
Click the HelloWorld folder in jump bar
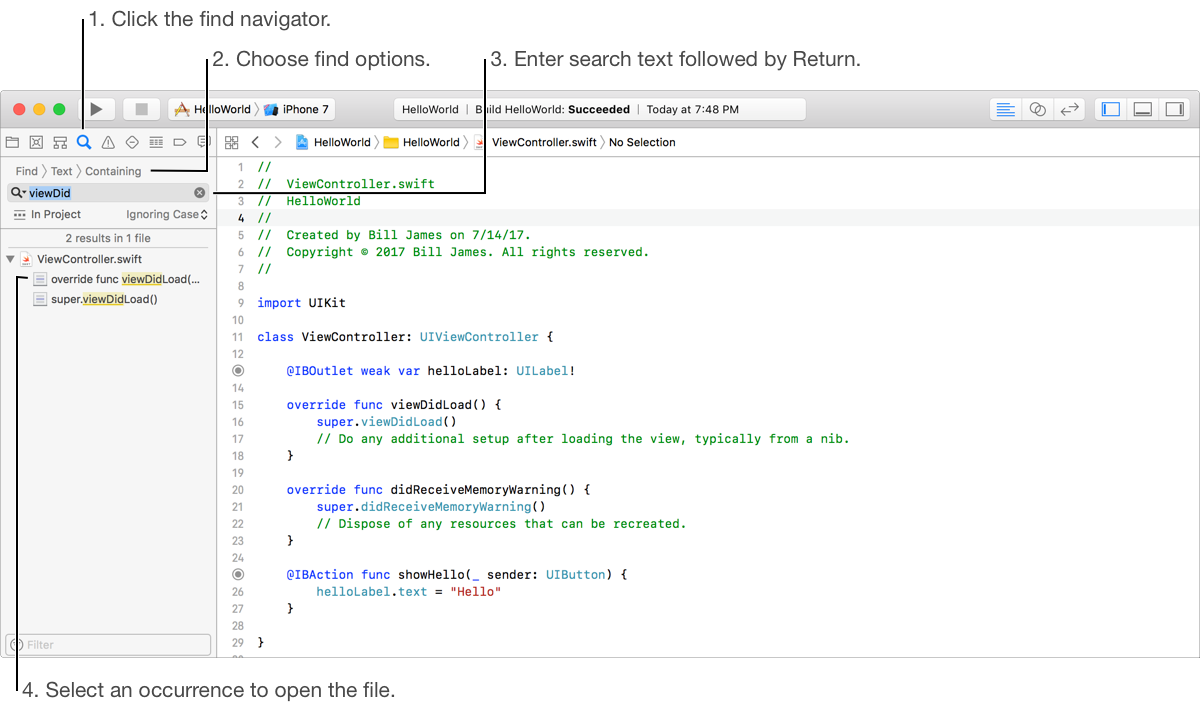[422, 142]
